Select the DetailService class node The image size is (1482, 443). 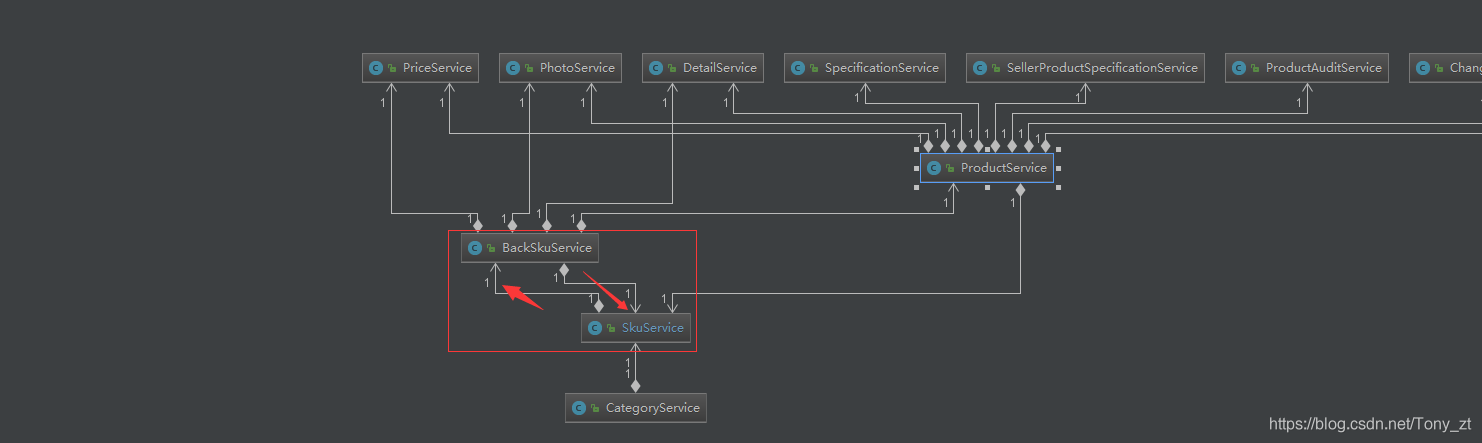(704, 68)
